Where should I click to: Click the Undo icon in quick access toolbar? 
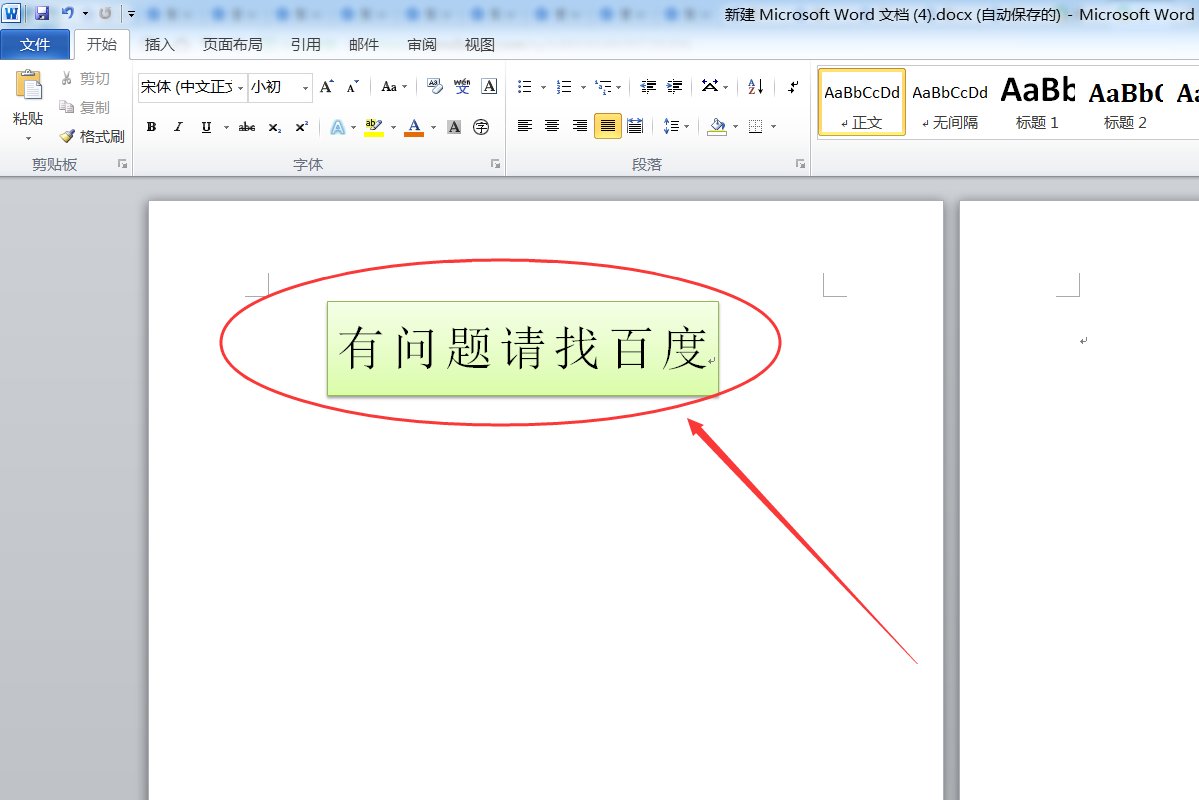coord(67,13)
